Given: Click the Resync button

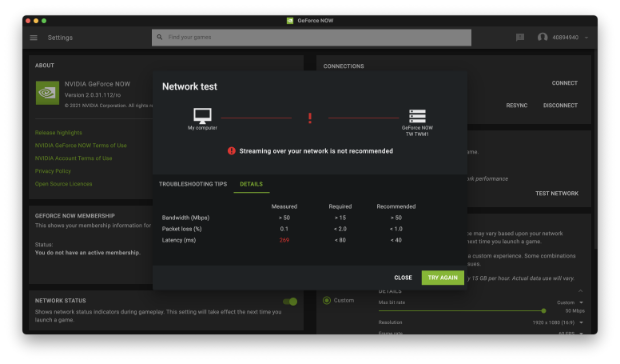Looking at the screenshot, I should click(517, 105).
